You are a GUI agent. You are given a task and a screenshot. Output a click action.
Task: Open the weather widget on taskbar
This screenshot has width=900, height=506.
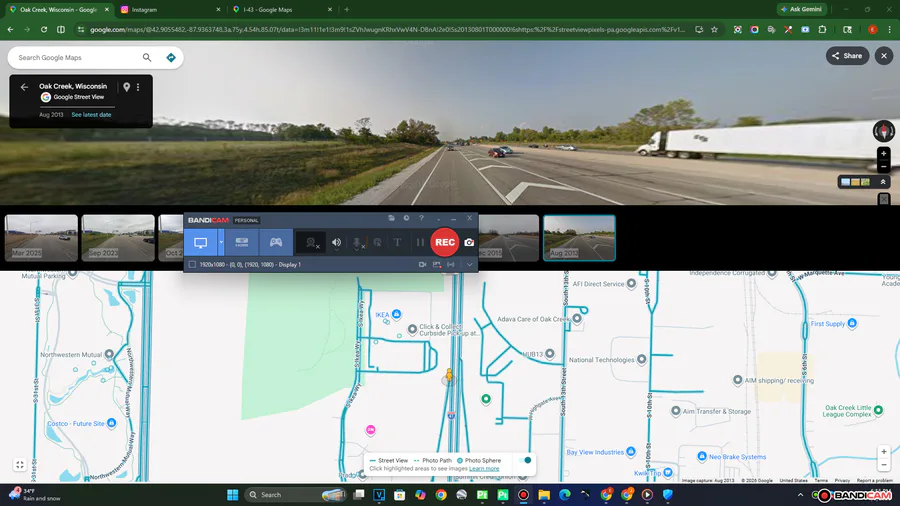(x=34, y=495)
